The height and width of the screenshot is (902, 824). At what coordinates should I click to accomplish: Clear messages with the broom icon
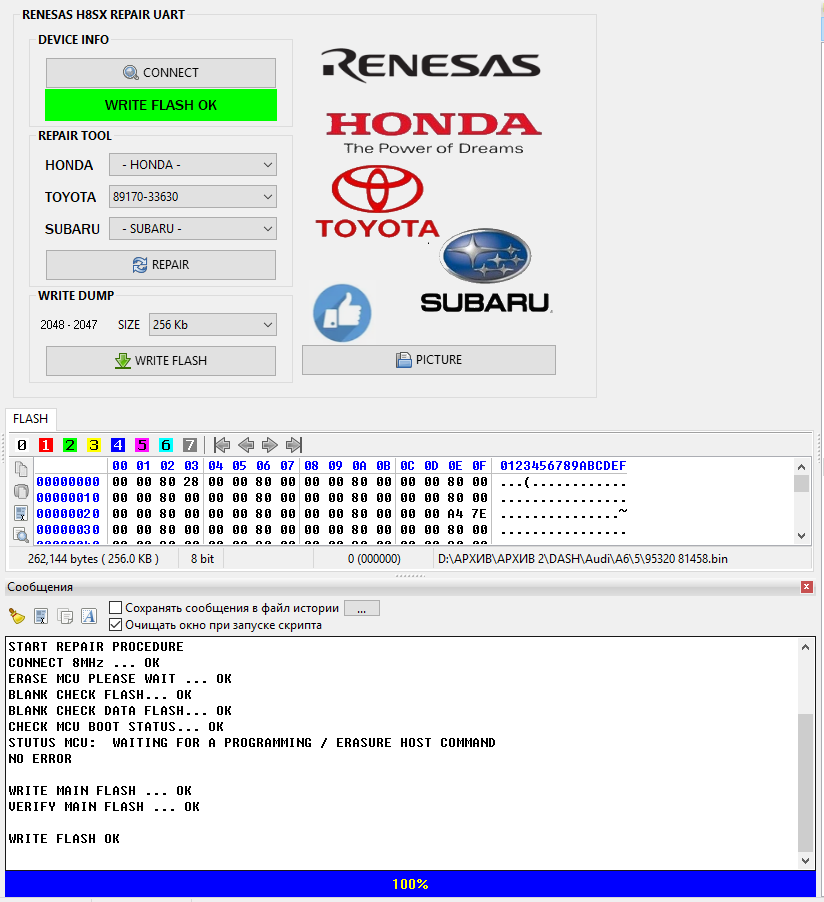[x=17, y=616]
